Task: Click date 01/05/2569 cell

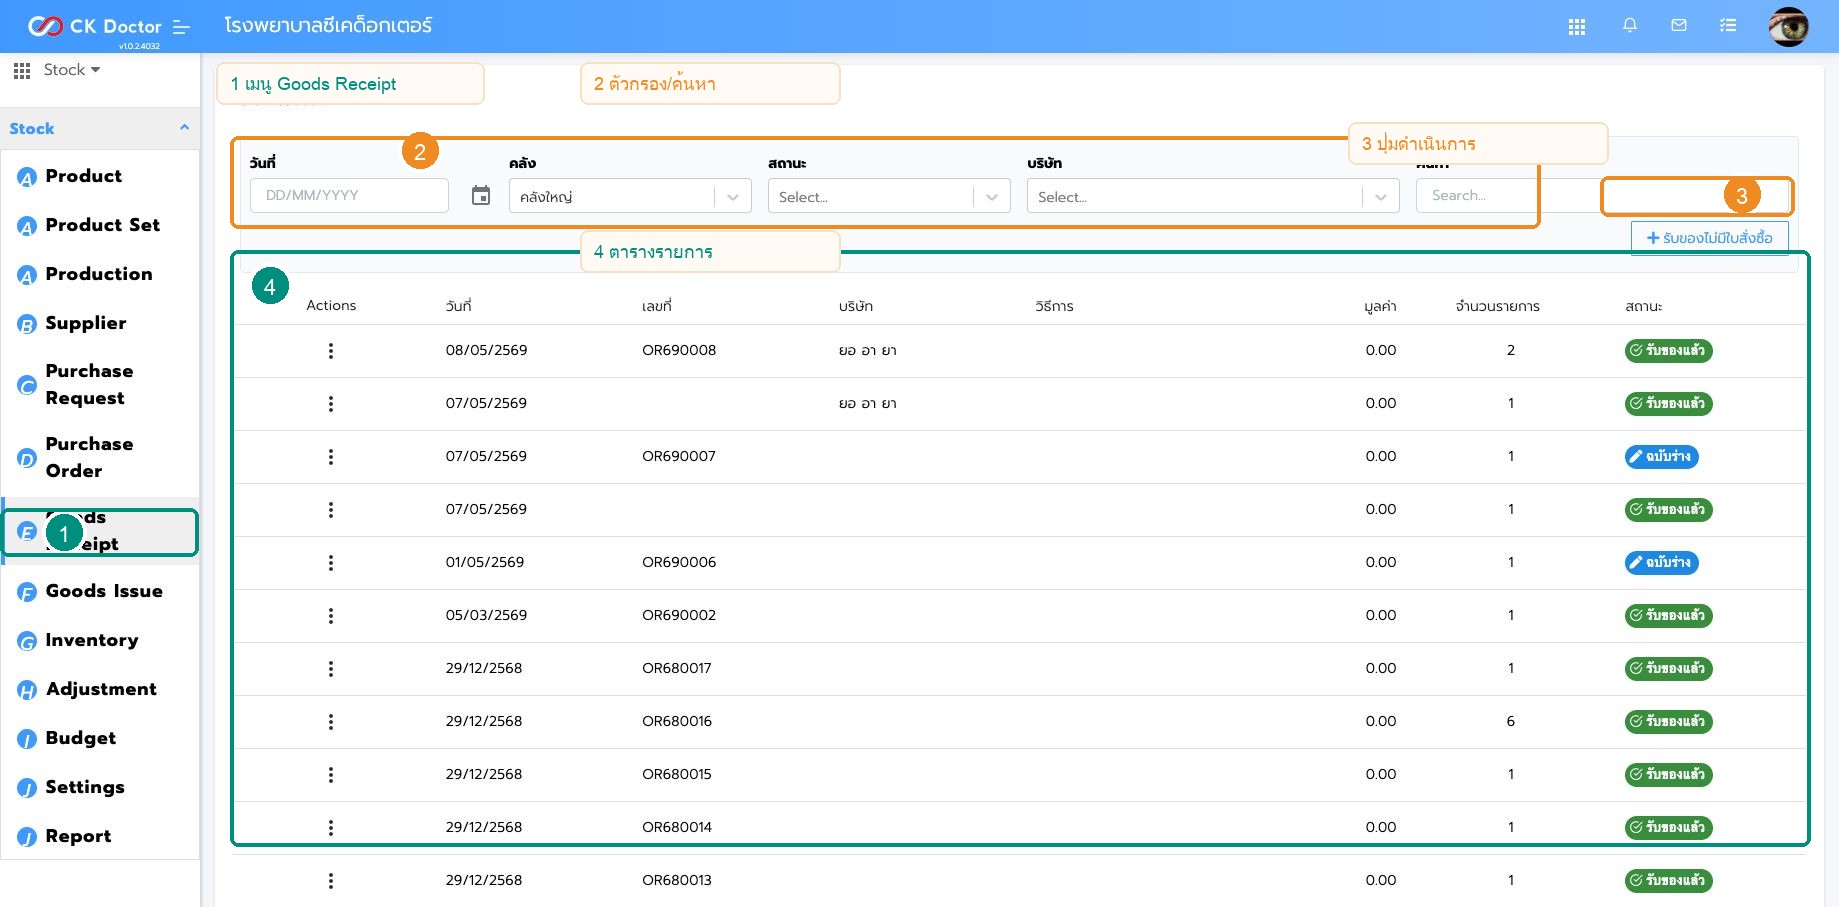Action: coord(485,562)
